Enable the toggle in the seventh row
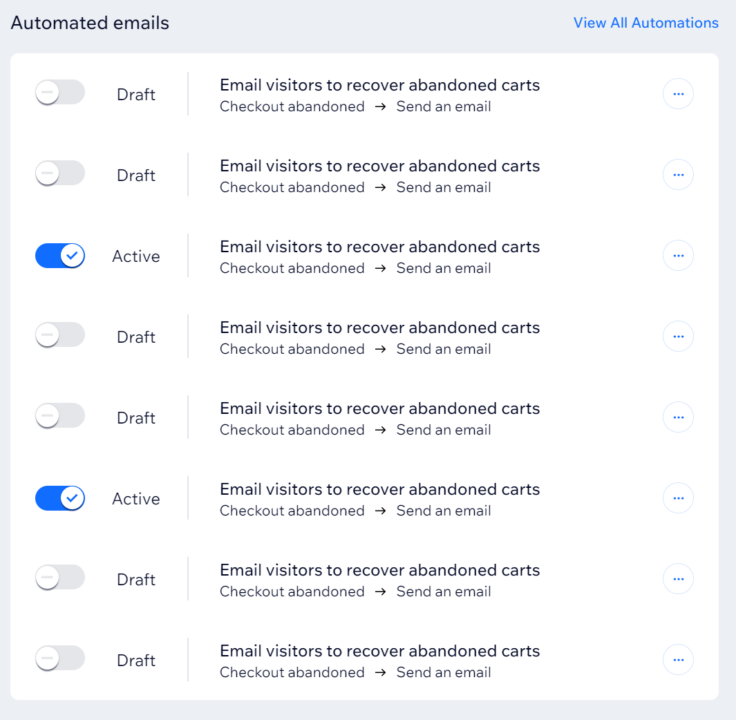736x720 pixels. (x=60, y=578)
